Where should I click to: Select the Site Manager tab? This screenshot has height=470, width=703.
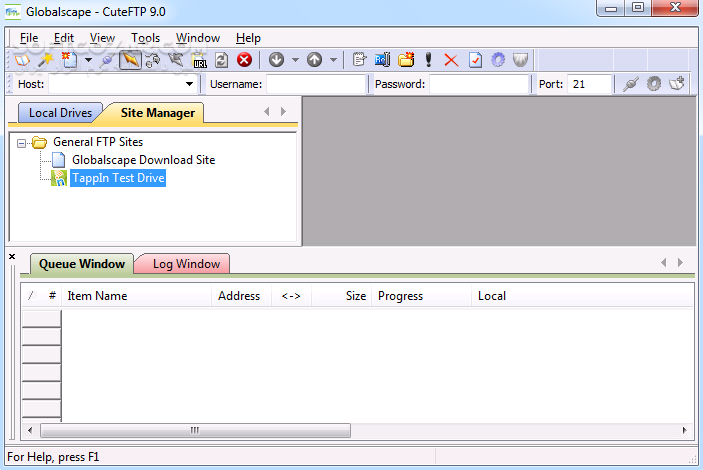tap(157, 113)
